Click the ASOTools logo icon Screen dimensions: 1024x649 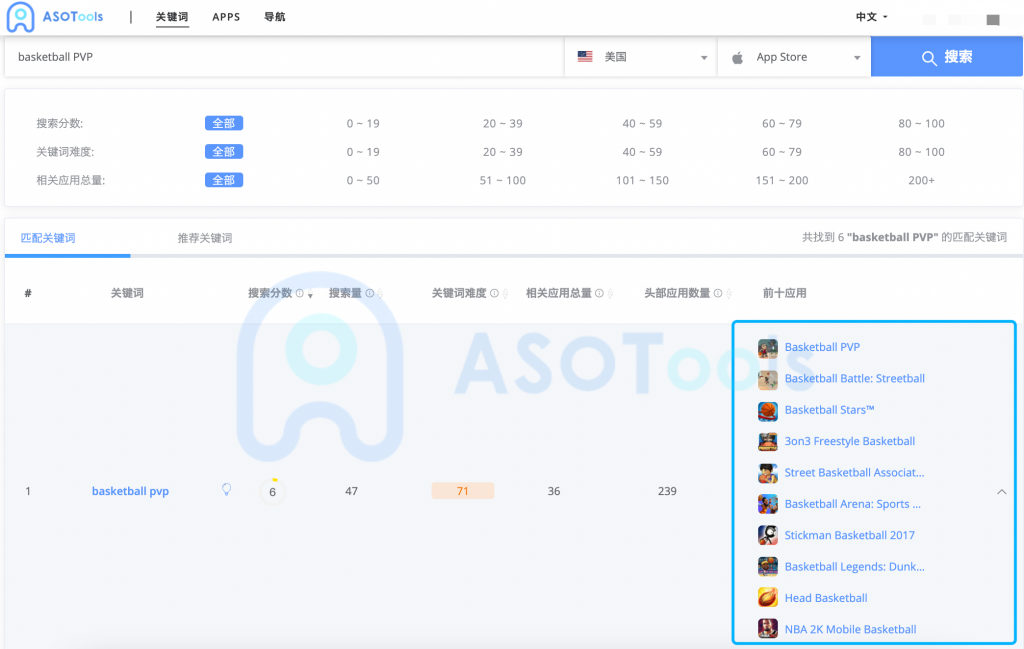[x=20, y=17]
